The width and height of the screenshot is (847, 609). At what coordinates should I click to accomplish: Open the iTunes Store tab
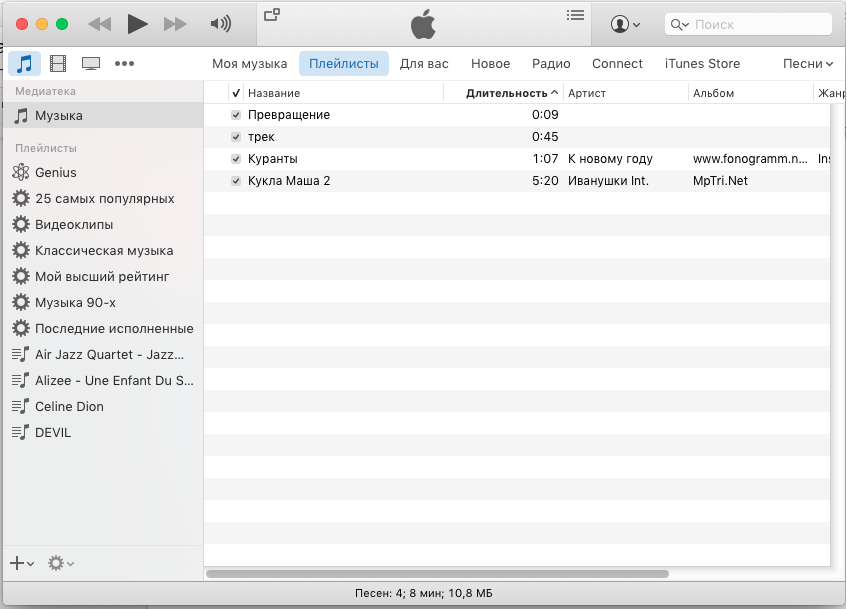[702, 64]
